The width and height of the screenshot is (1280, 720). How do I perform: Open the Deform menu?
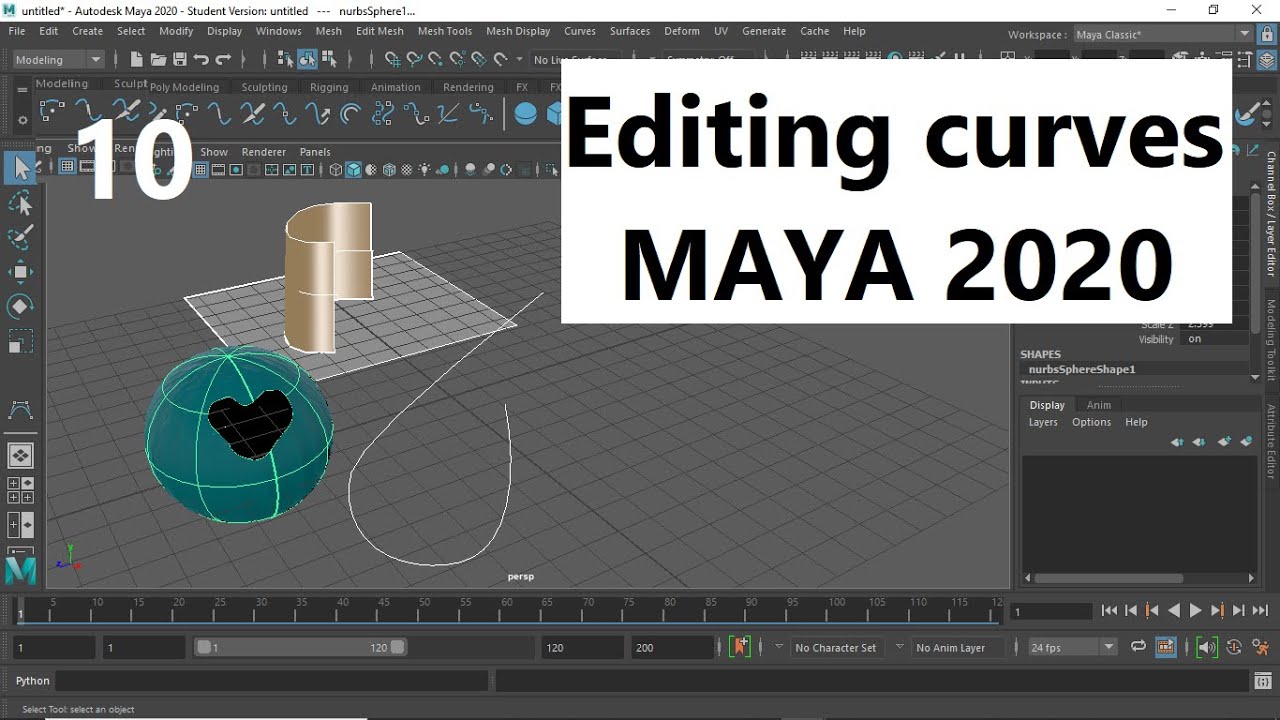coord(682,31)
